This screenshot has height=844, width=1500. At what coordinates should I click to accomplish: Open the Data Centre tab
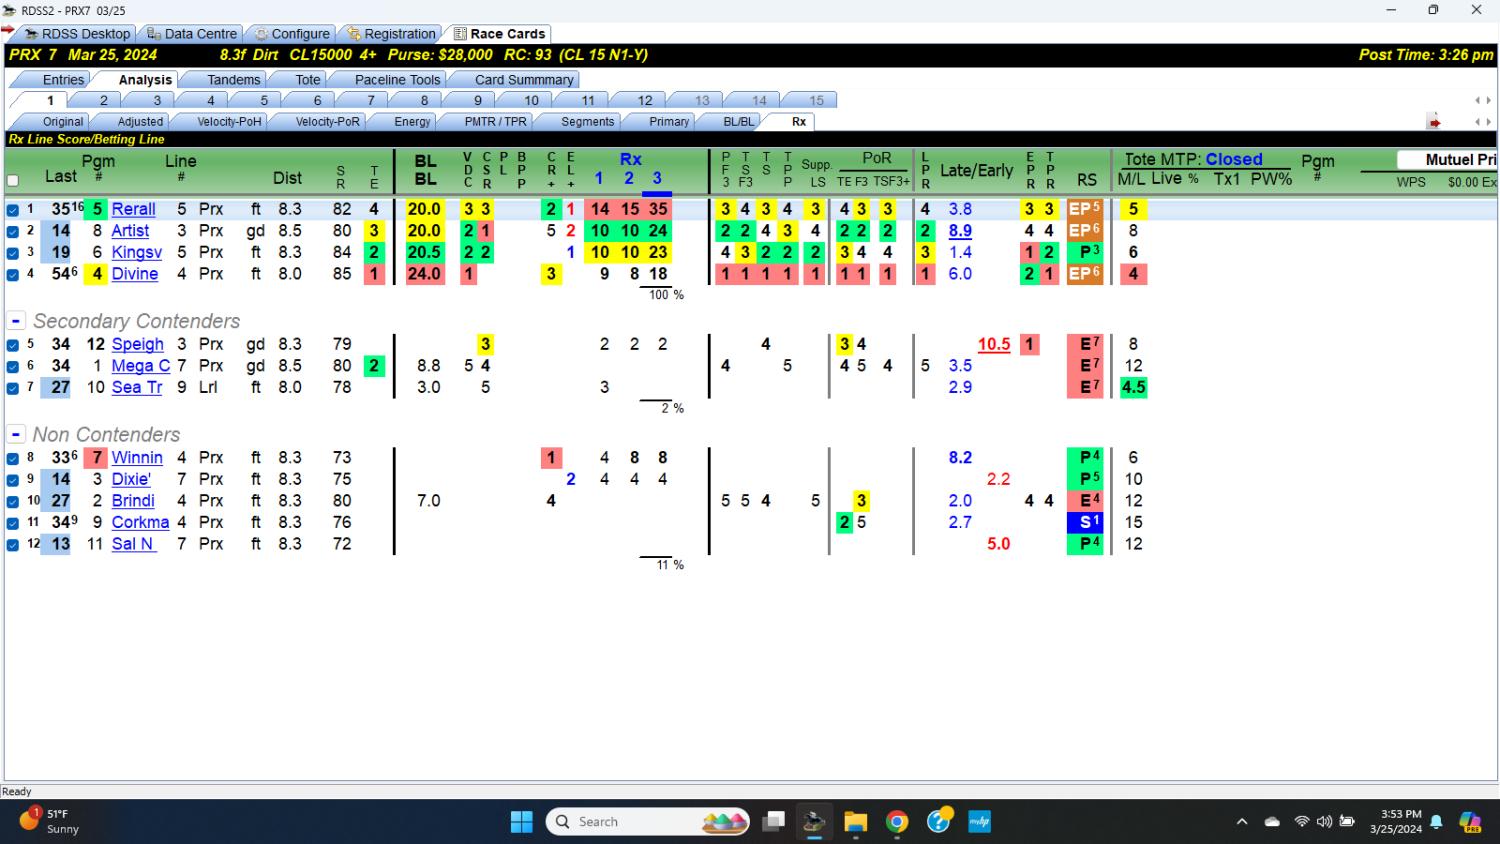coord(192,34)
